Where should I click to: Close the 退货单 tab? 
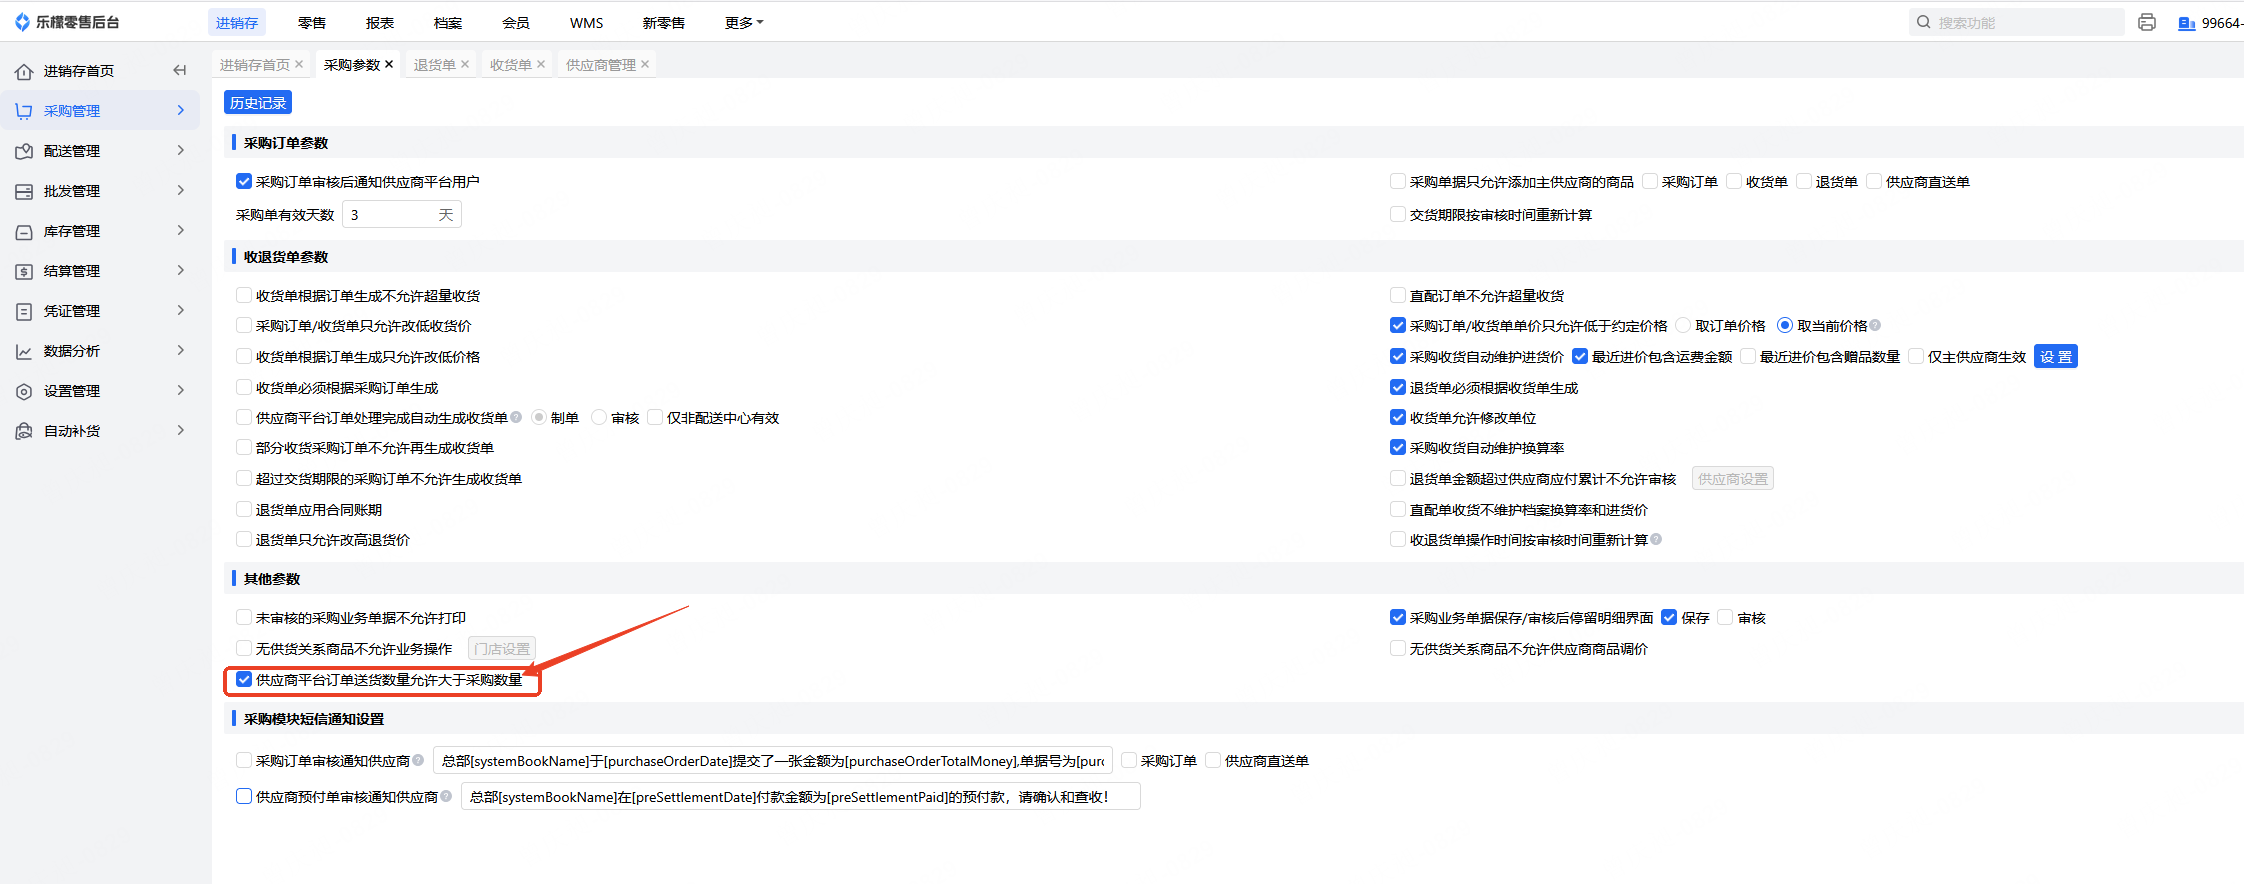pyautogui.click(x=465, y=65)
